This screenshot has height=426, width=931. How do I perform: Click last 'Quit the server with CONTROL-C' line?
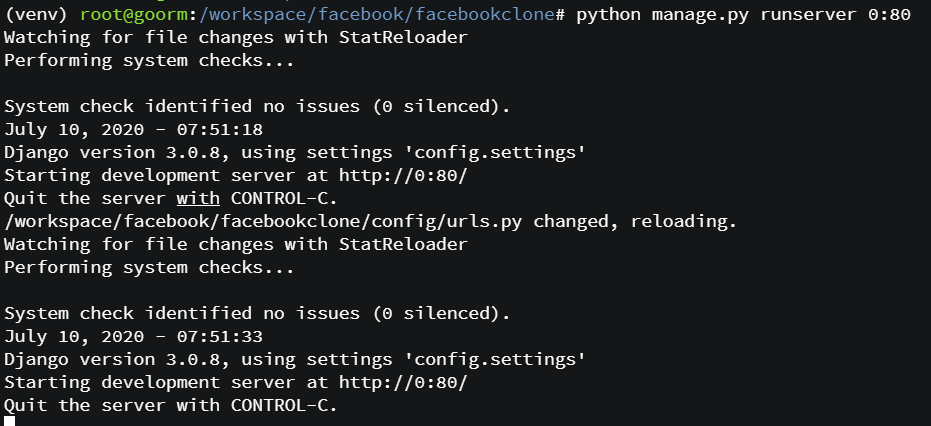(171, 405)
